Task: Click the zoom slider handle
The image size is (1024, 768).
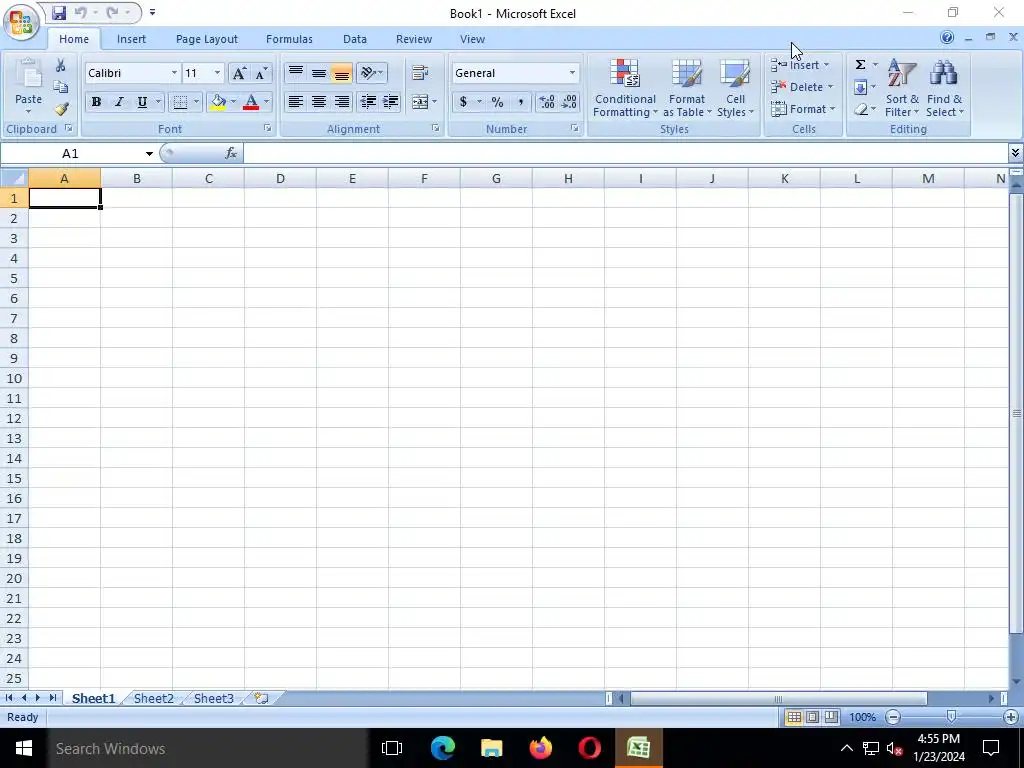Action: pyautogui.click(x=952, y=717)
